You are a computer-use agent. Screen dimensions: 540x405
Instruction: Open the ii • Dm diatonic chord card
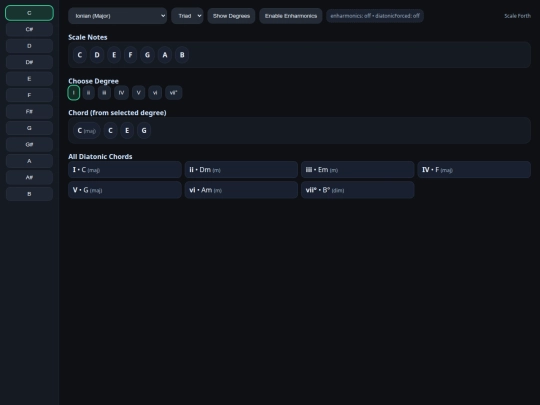tap(241, 170)
